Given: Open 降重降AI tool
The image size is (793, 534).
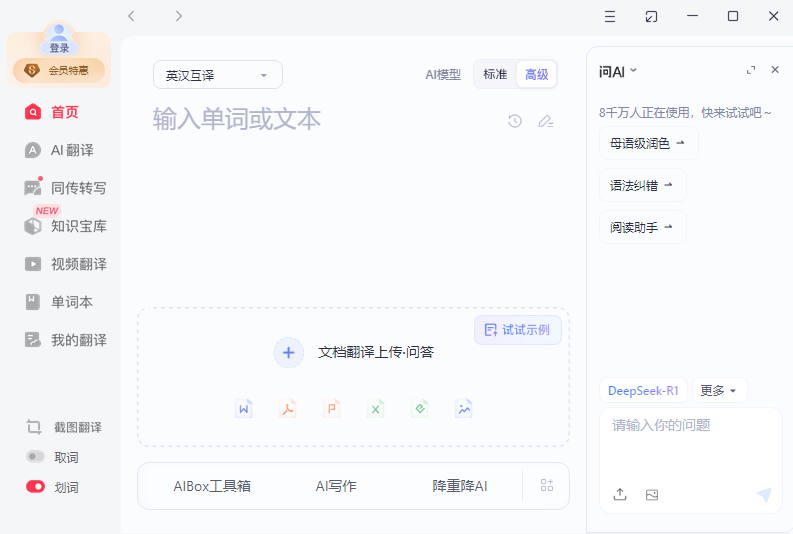Looking at the screenshot, I should point(460,486).
